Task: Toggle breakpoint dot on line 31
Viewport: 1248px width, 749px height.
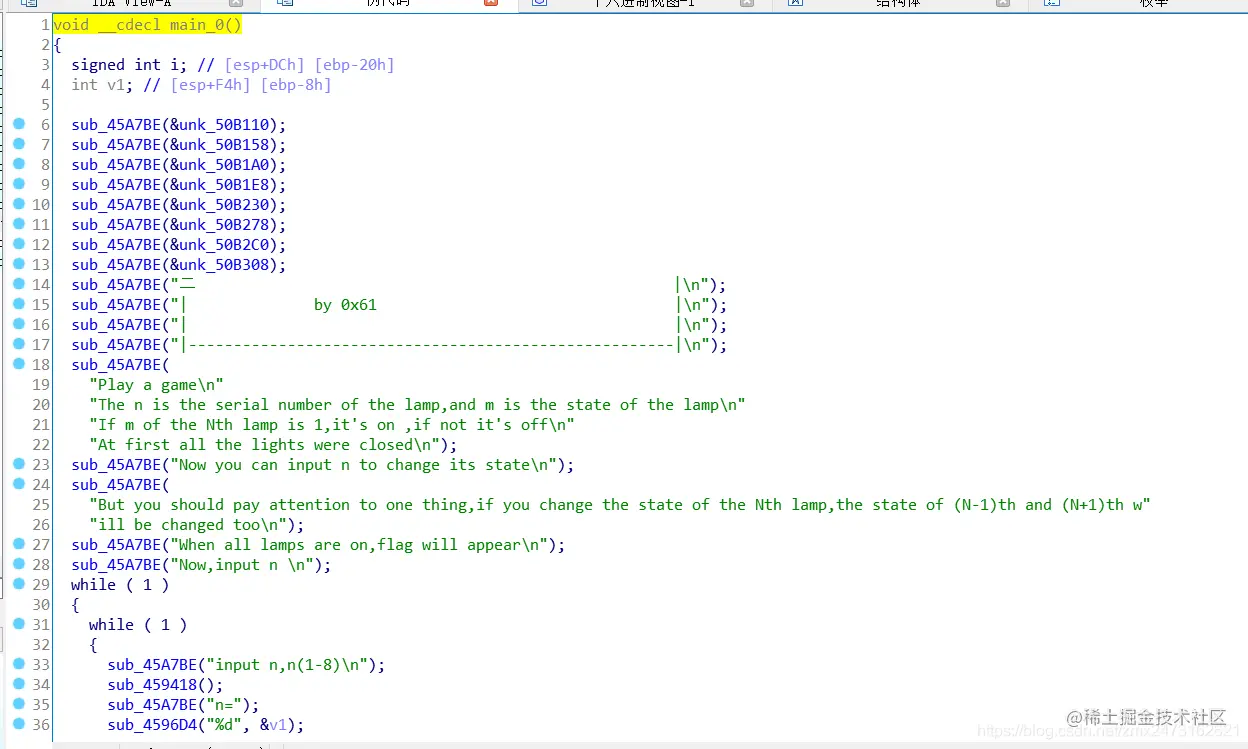Action: [x=18, y=624]
